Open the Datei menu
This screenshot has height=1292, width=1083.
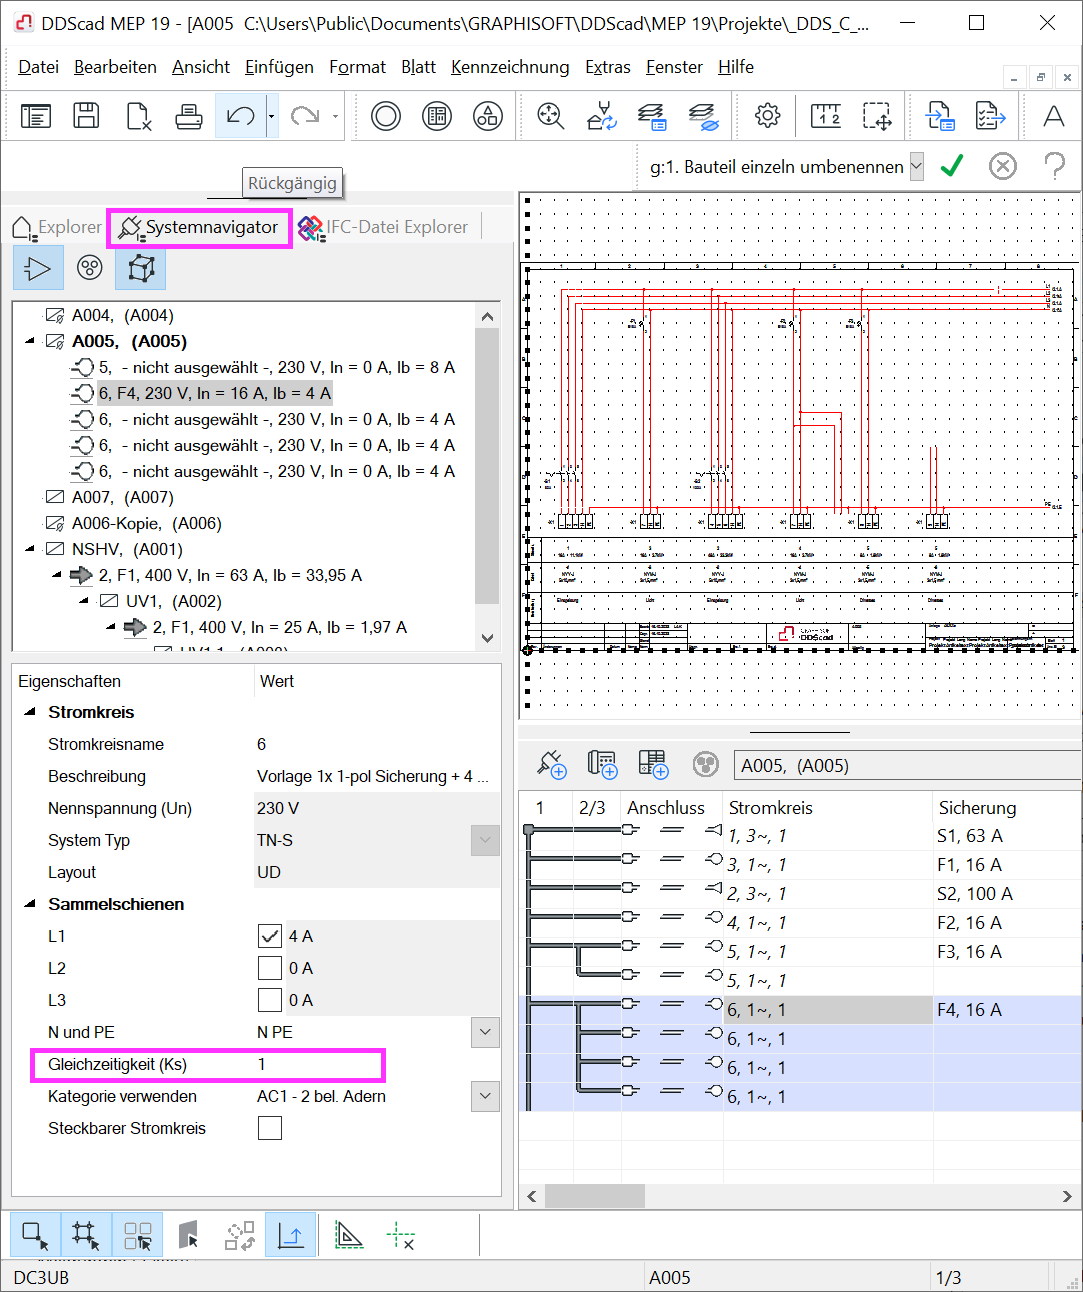tap(39, 67)
